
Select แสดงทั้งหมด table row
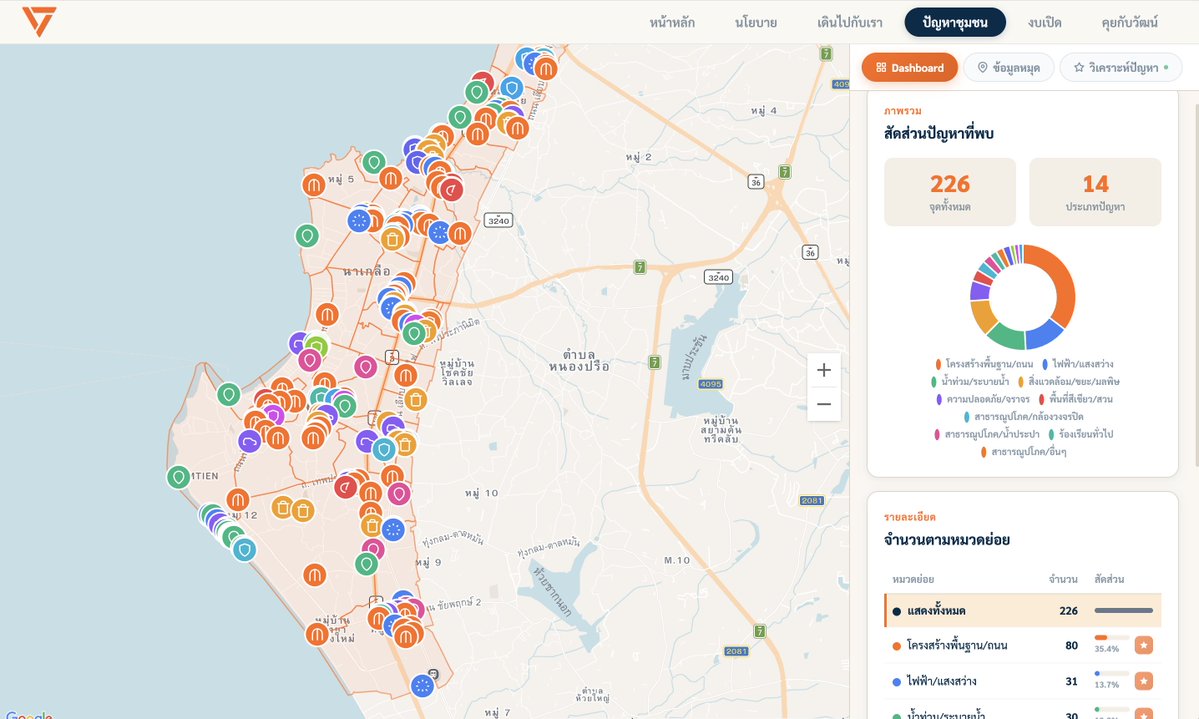pyautogui.click(x=1022, y=610)
